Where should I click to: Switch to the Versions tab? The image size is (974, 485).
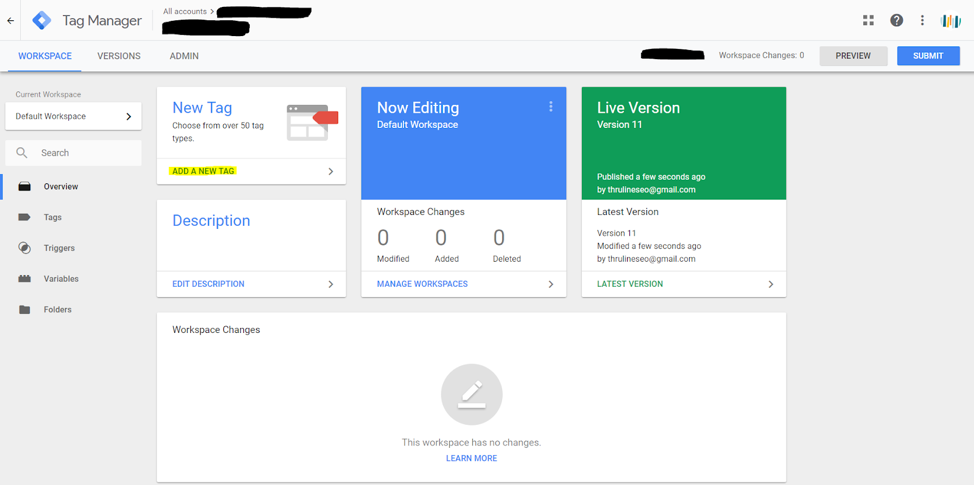pyautogui.click(x=119, y=56)
